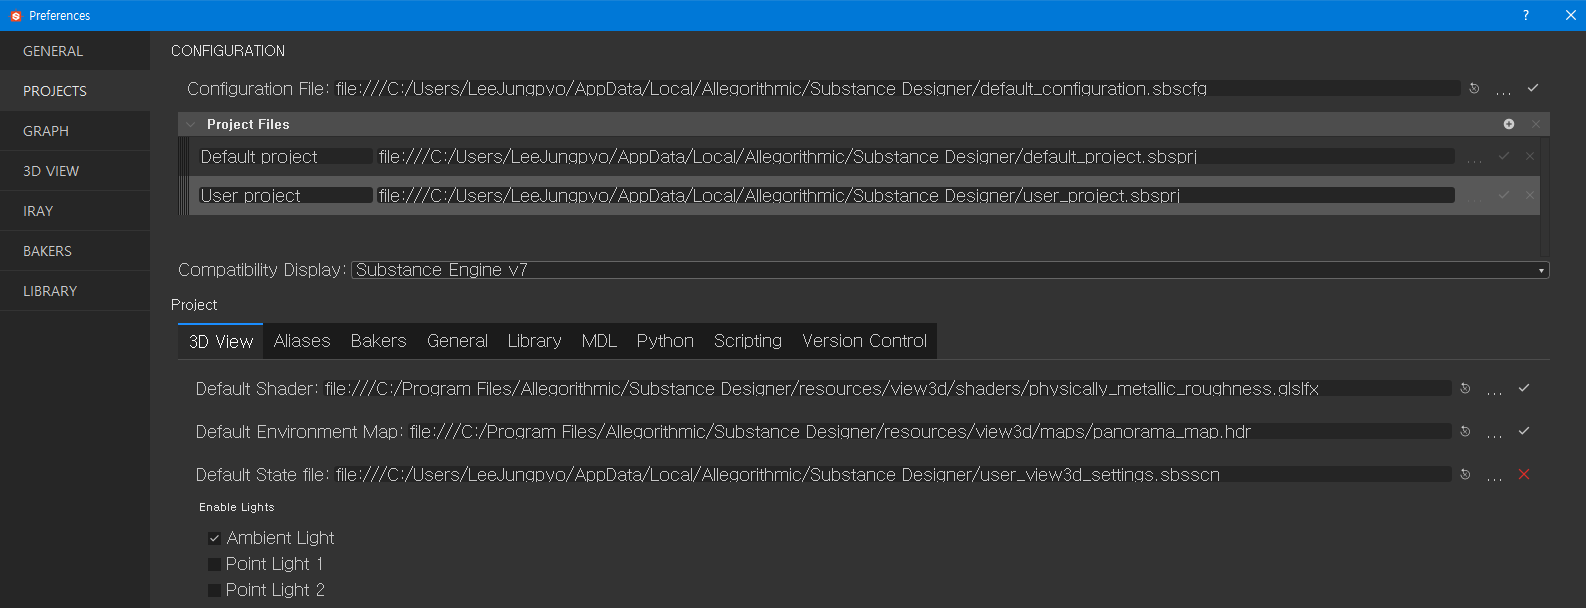The width and height of the screenshot is (1586, 608).
Task: Close the Preferences window
Action: (1570, 15)
